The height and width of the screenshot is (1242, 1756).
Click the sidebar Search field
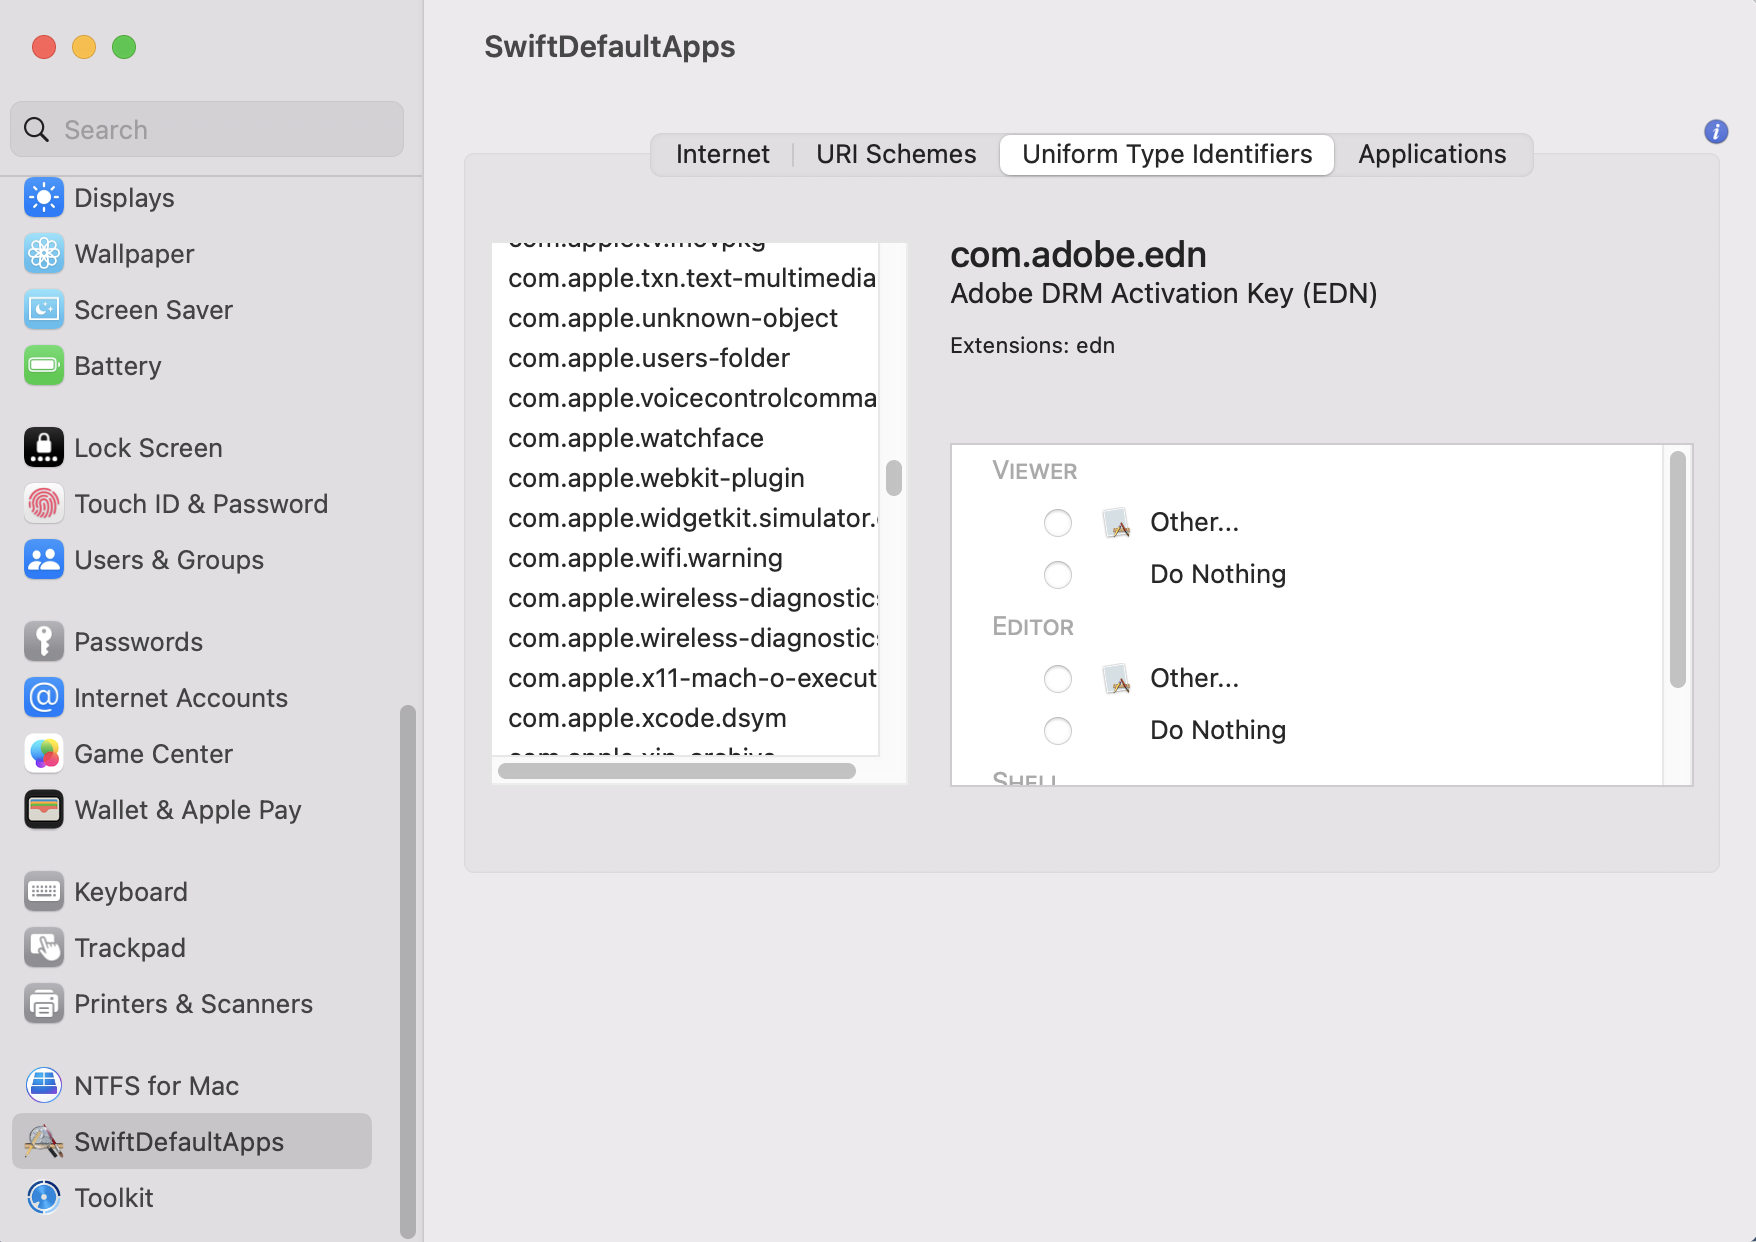click(x=207, y=130)
